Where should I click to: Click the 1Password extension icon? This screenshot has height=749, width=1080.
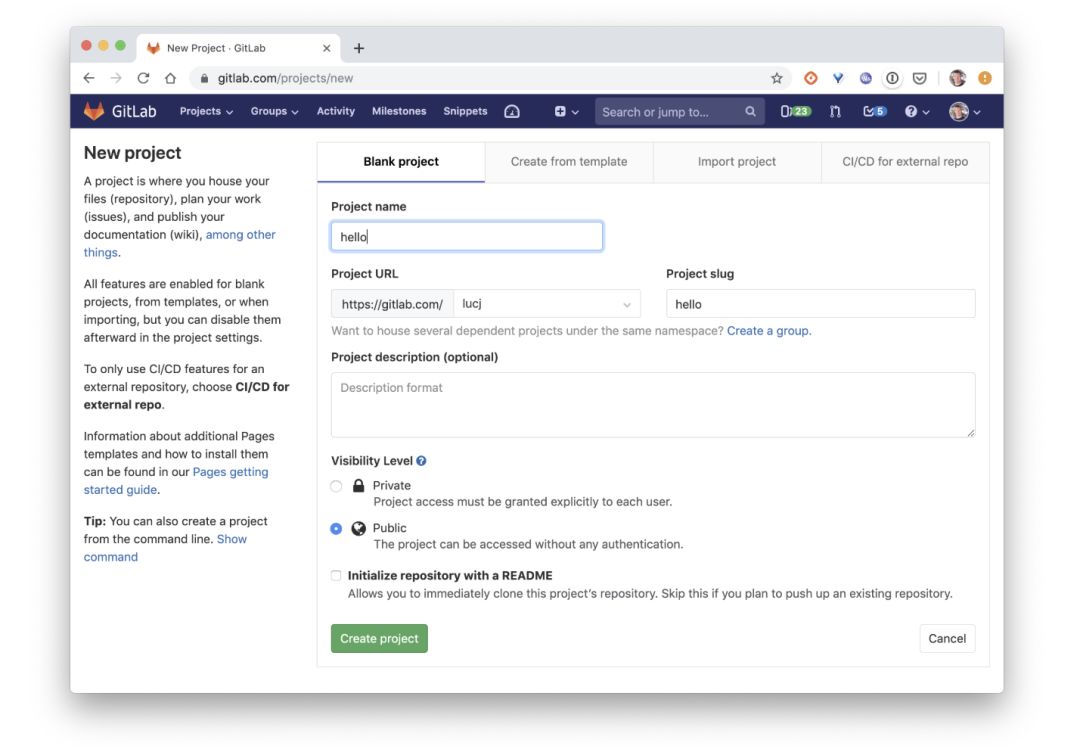[892, 79]
